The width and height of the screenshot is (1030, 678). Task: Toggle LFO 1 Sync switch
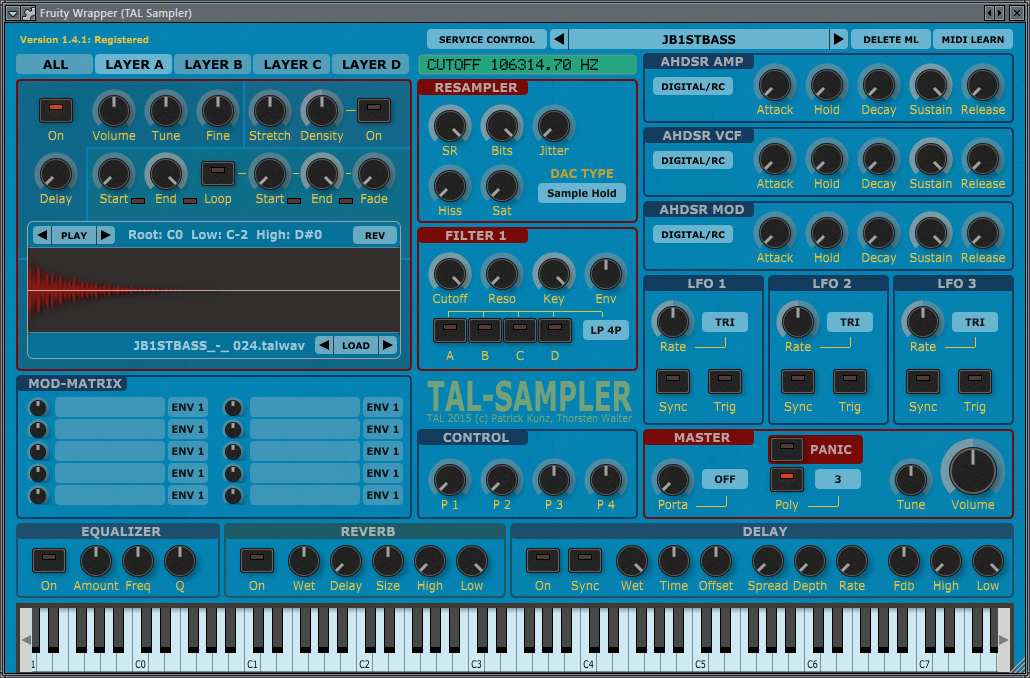click(673, 381)
